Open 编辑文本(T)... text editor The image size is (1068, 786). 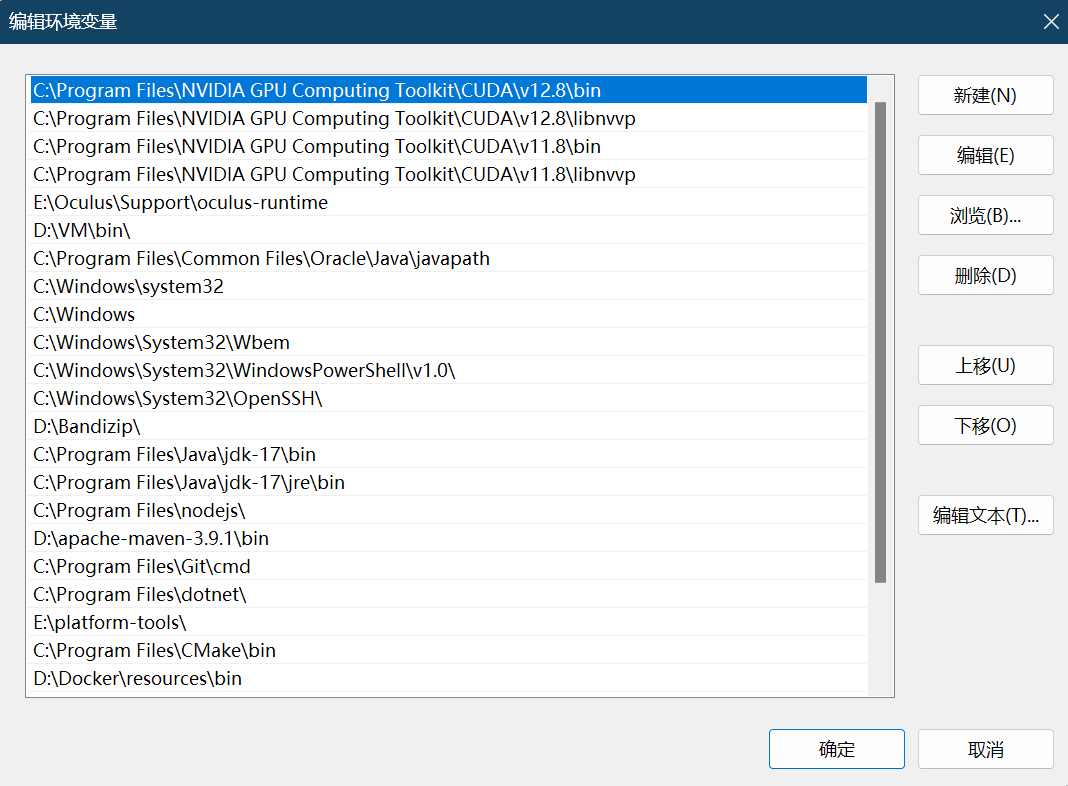point(985,515)
